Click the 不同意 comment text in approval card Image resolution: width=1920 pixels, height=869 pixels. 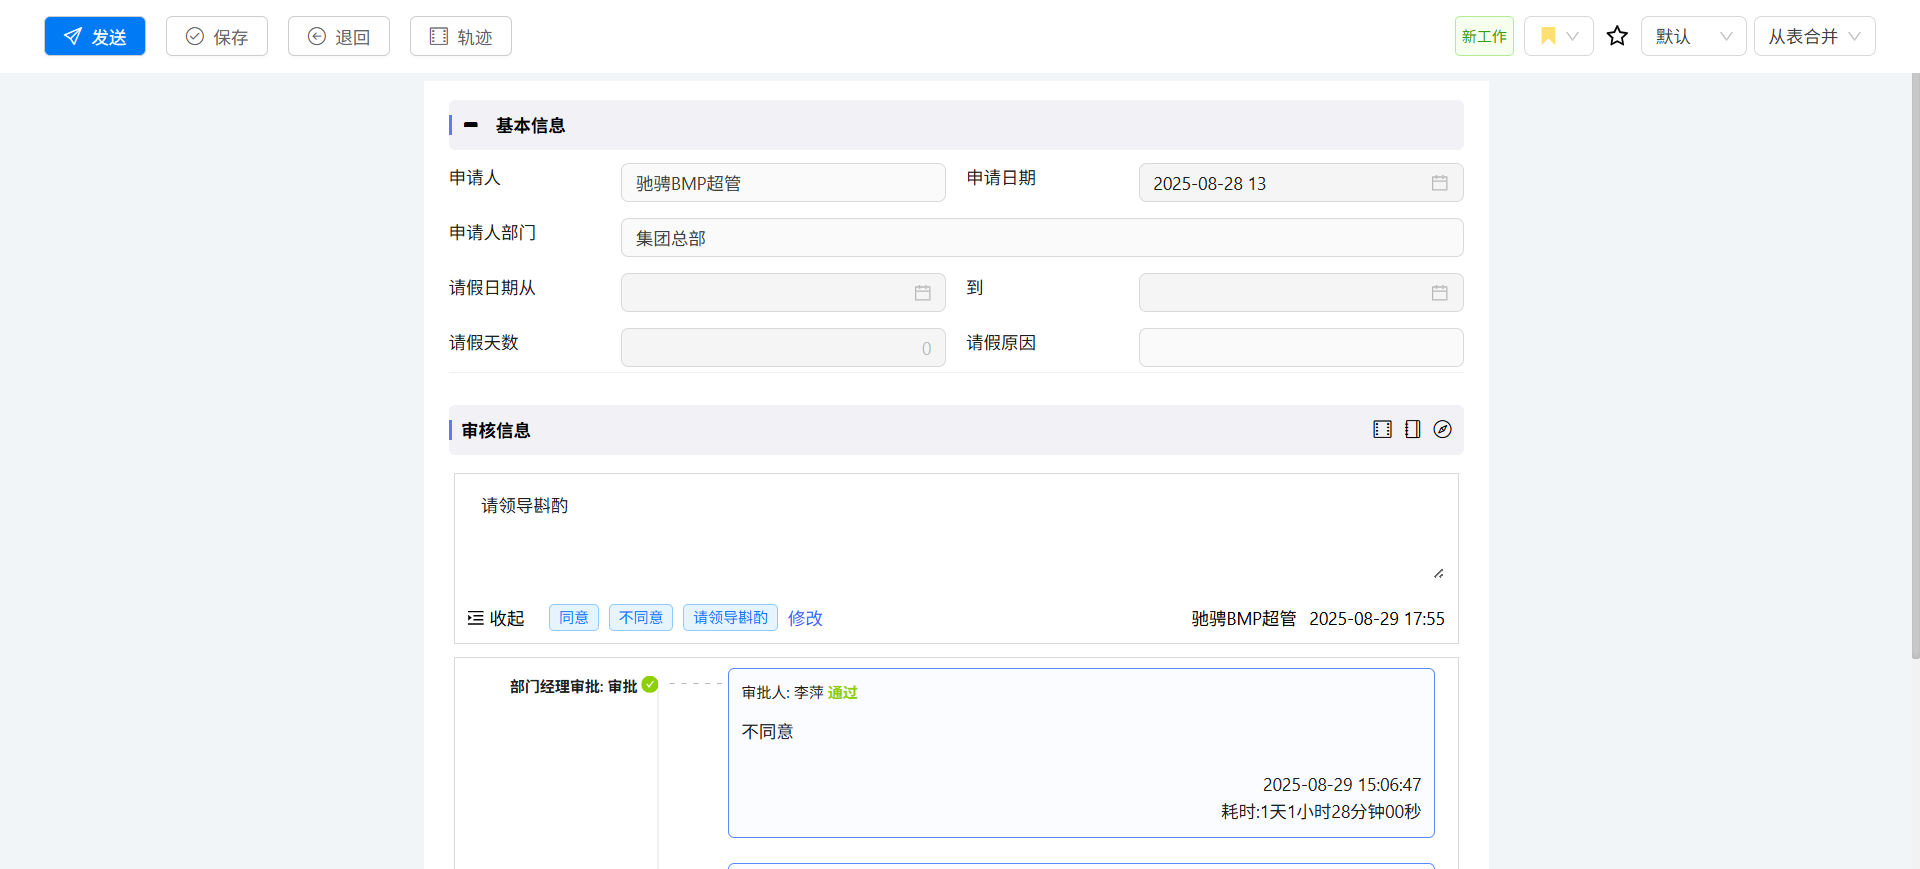point(767,732)
